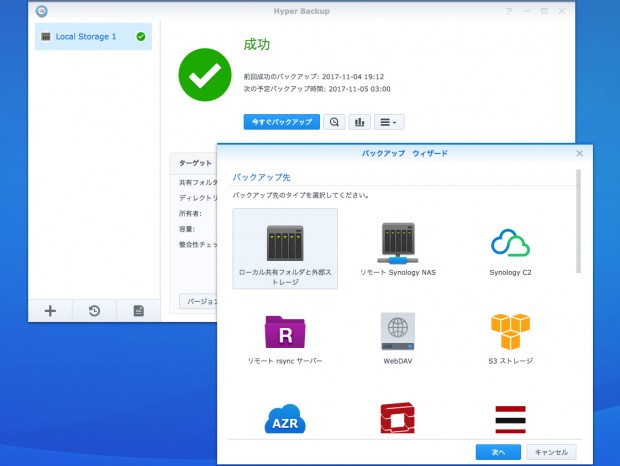The height and width of the screenshot is (466, 620).
Task: Open backup statistics bar chart icon
Action: 359,122
